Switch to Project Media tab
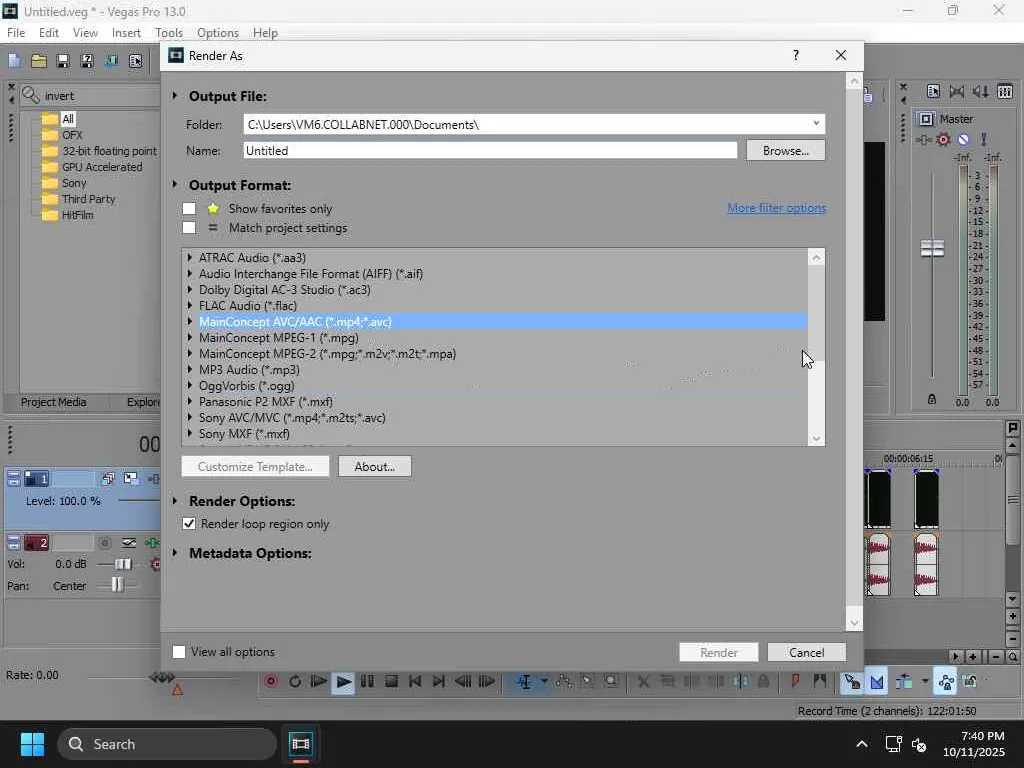The height and width of the screenshot is (768, 1024). pos(54,402)
